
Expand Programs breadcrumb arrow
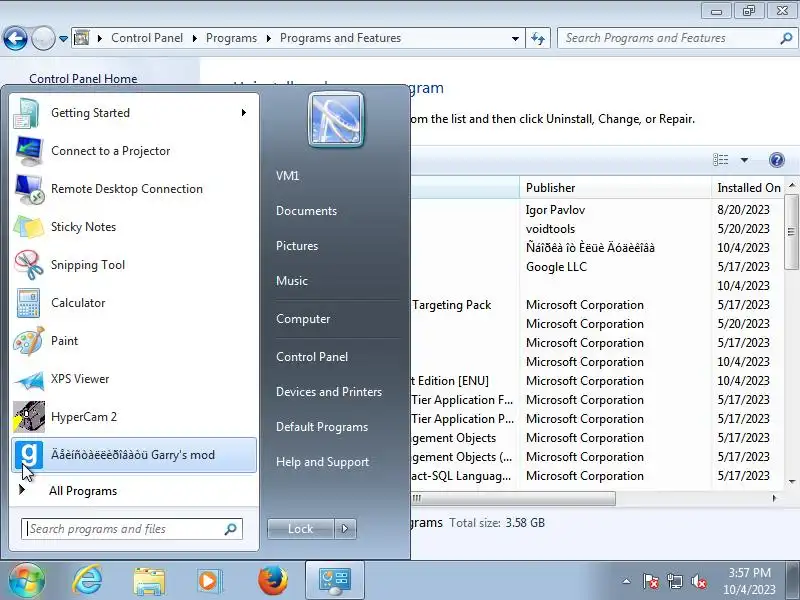pos(268,38)
